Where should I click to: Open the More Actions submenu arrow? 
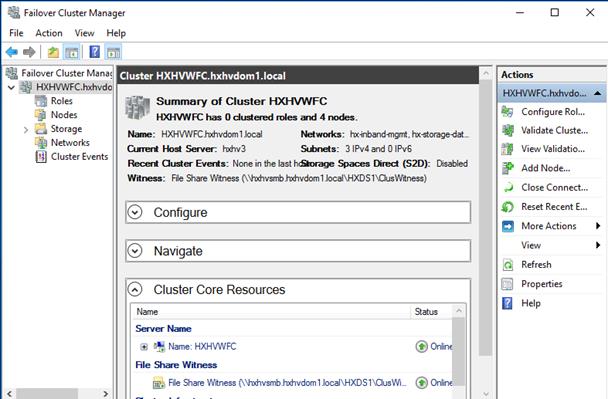pyautogui.click(x=598, y=226)
